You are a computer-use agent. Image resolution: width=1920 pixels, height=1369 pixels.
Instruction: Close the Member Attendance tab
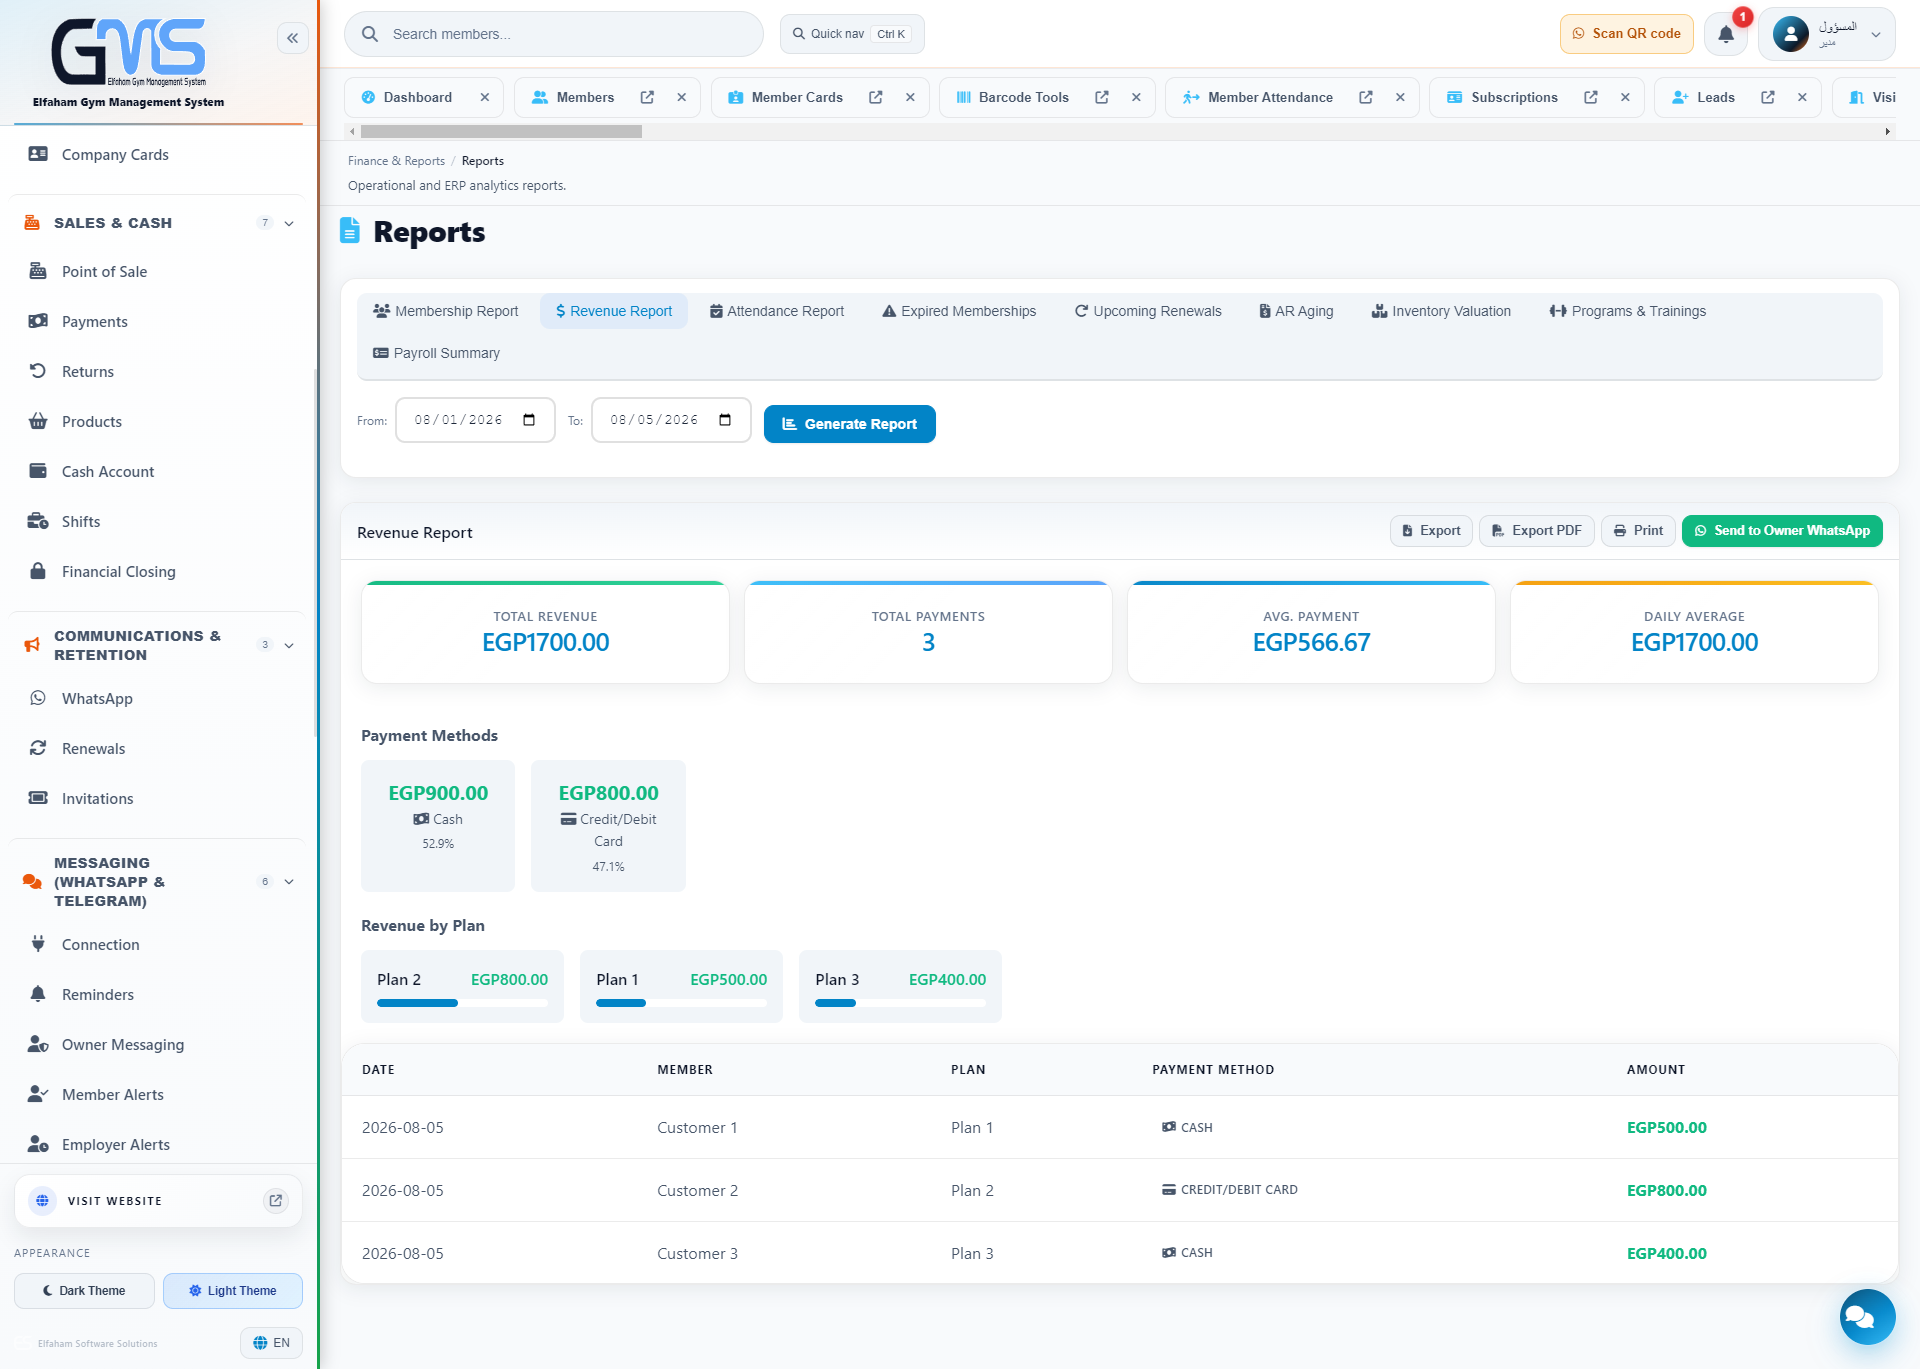(x=1400, y=97)
